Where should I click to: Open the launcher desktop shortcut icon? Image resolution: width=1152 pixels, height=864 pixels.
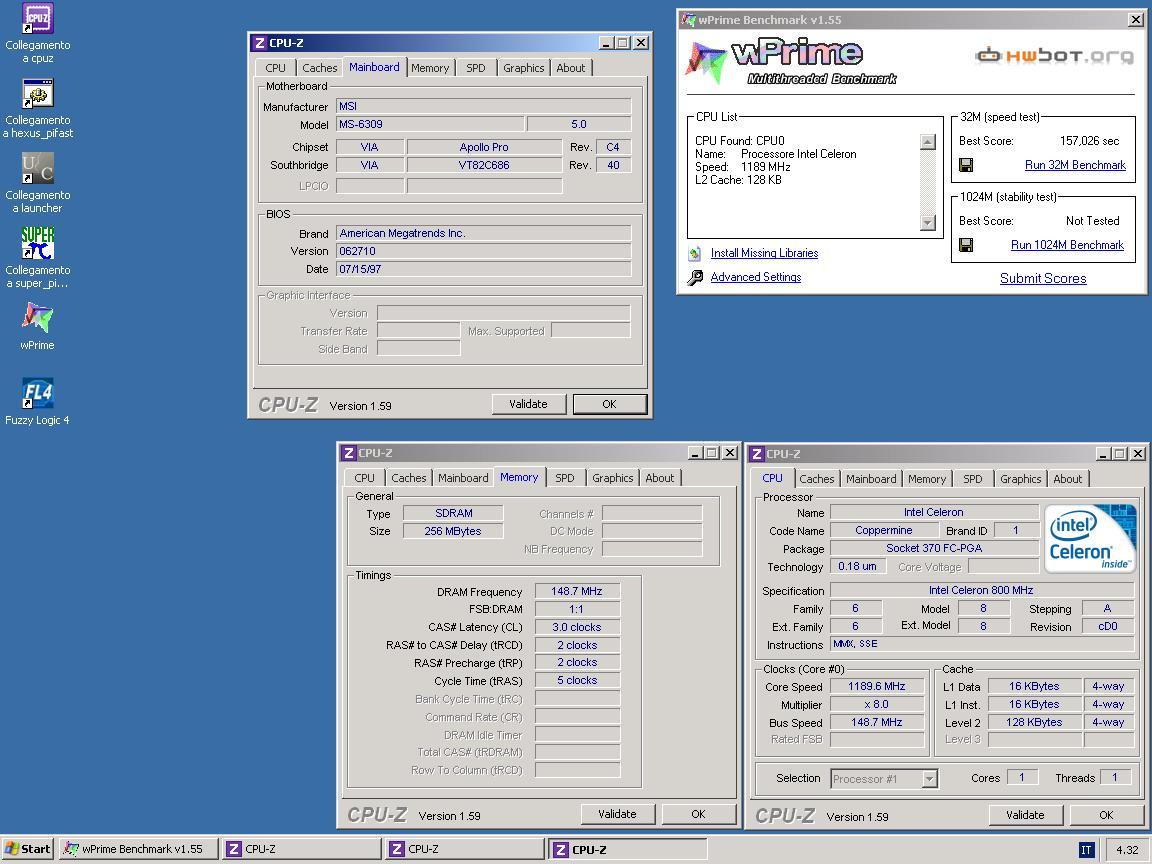(x=37, y=168)
